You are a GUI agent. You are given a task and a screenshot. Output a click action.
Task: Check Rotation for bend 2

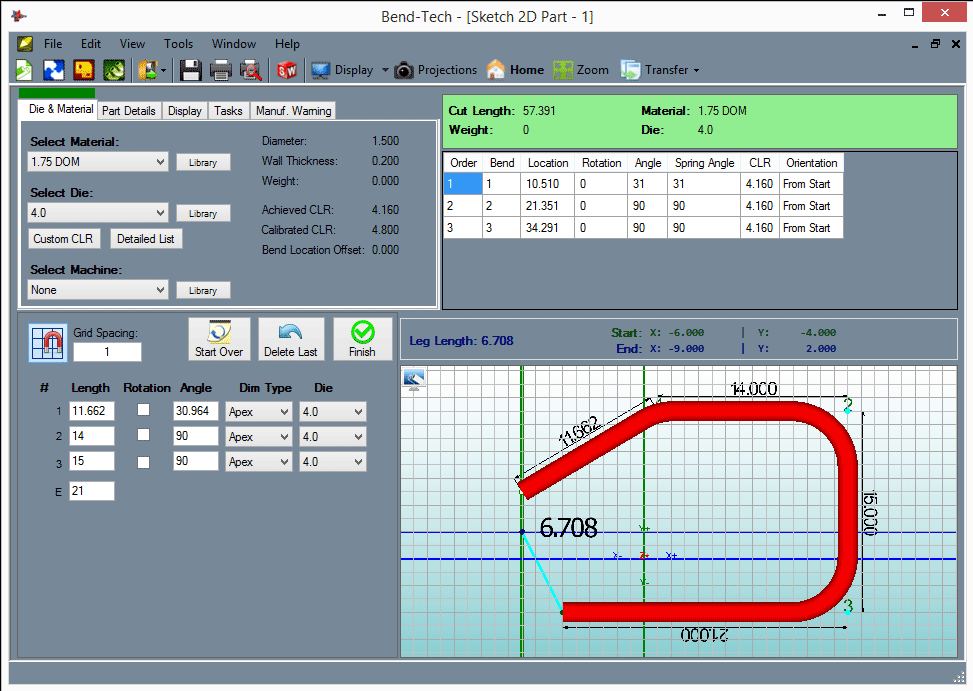coord(145,435)
